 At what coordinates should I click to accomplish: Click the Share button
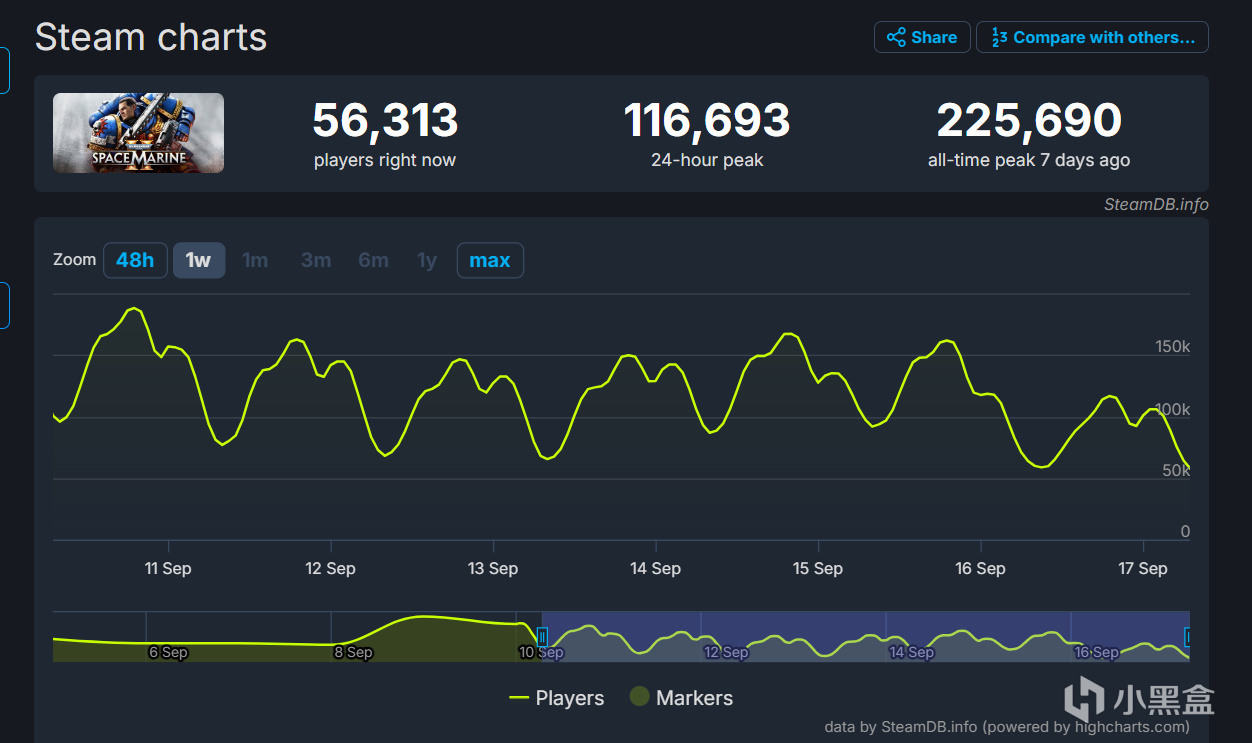tap(922, 37)
